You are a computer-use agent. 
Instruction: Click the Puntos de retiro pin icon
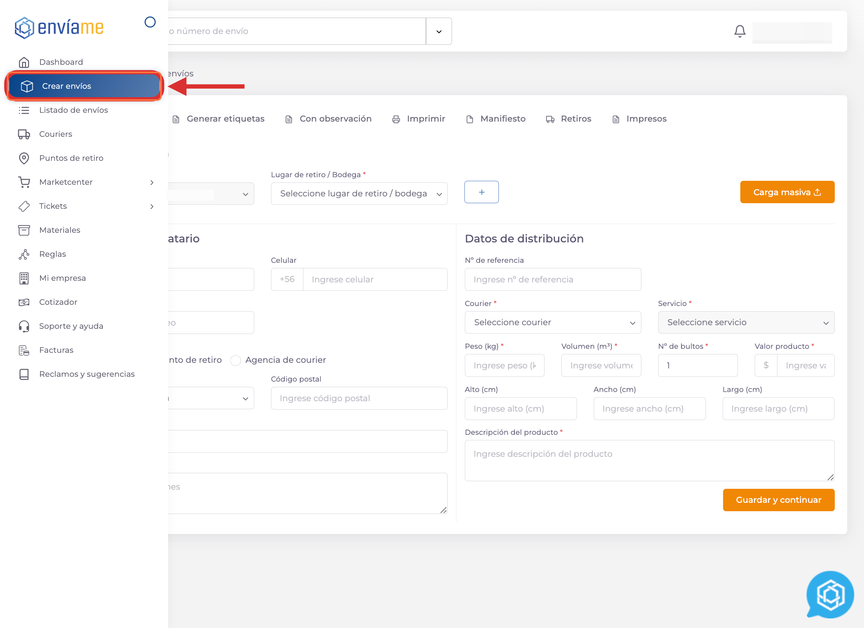24,158
